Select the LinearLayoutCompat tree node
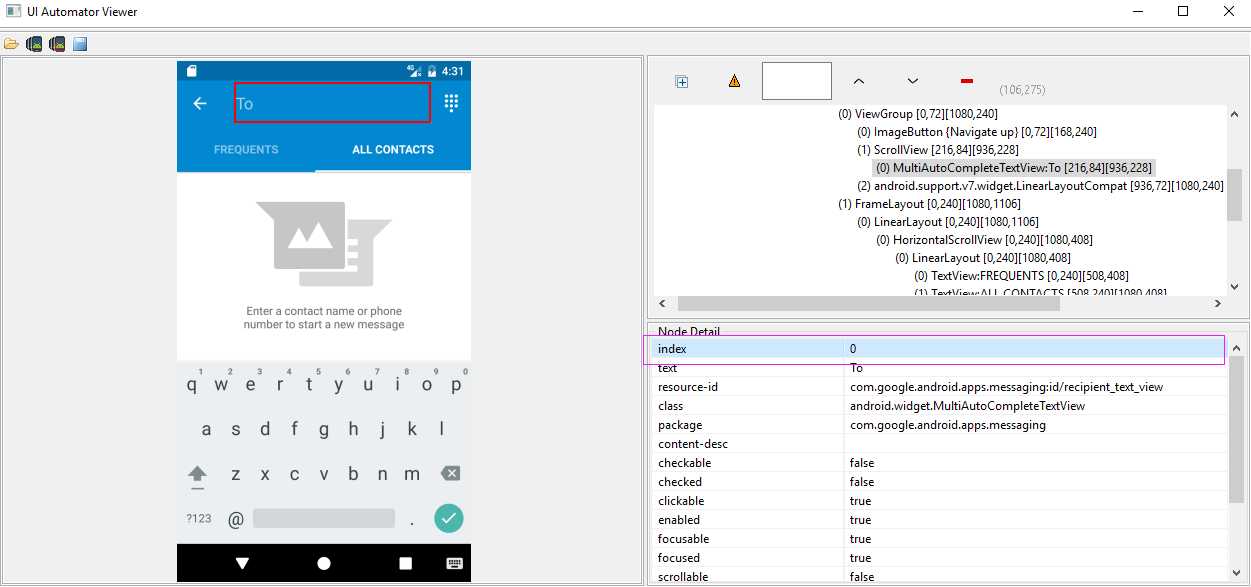 (x=1040, y=186)
